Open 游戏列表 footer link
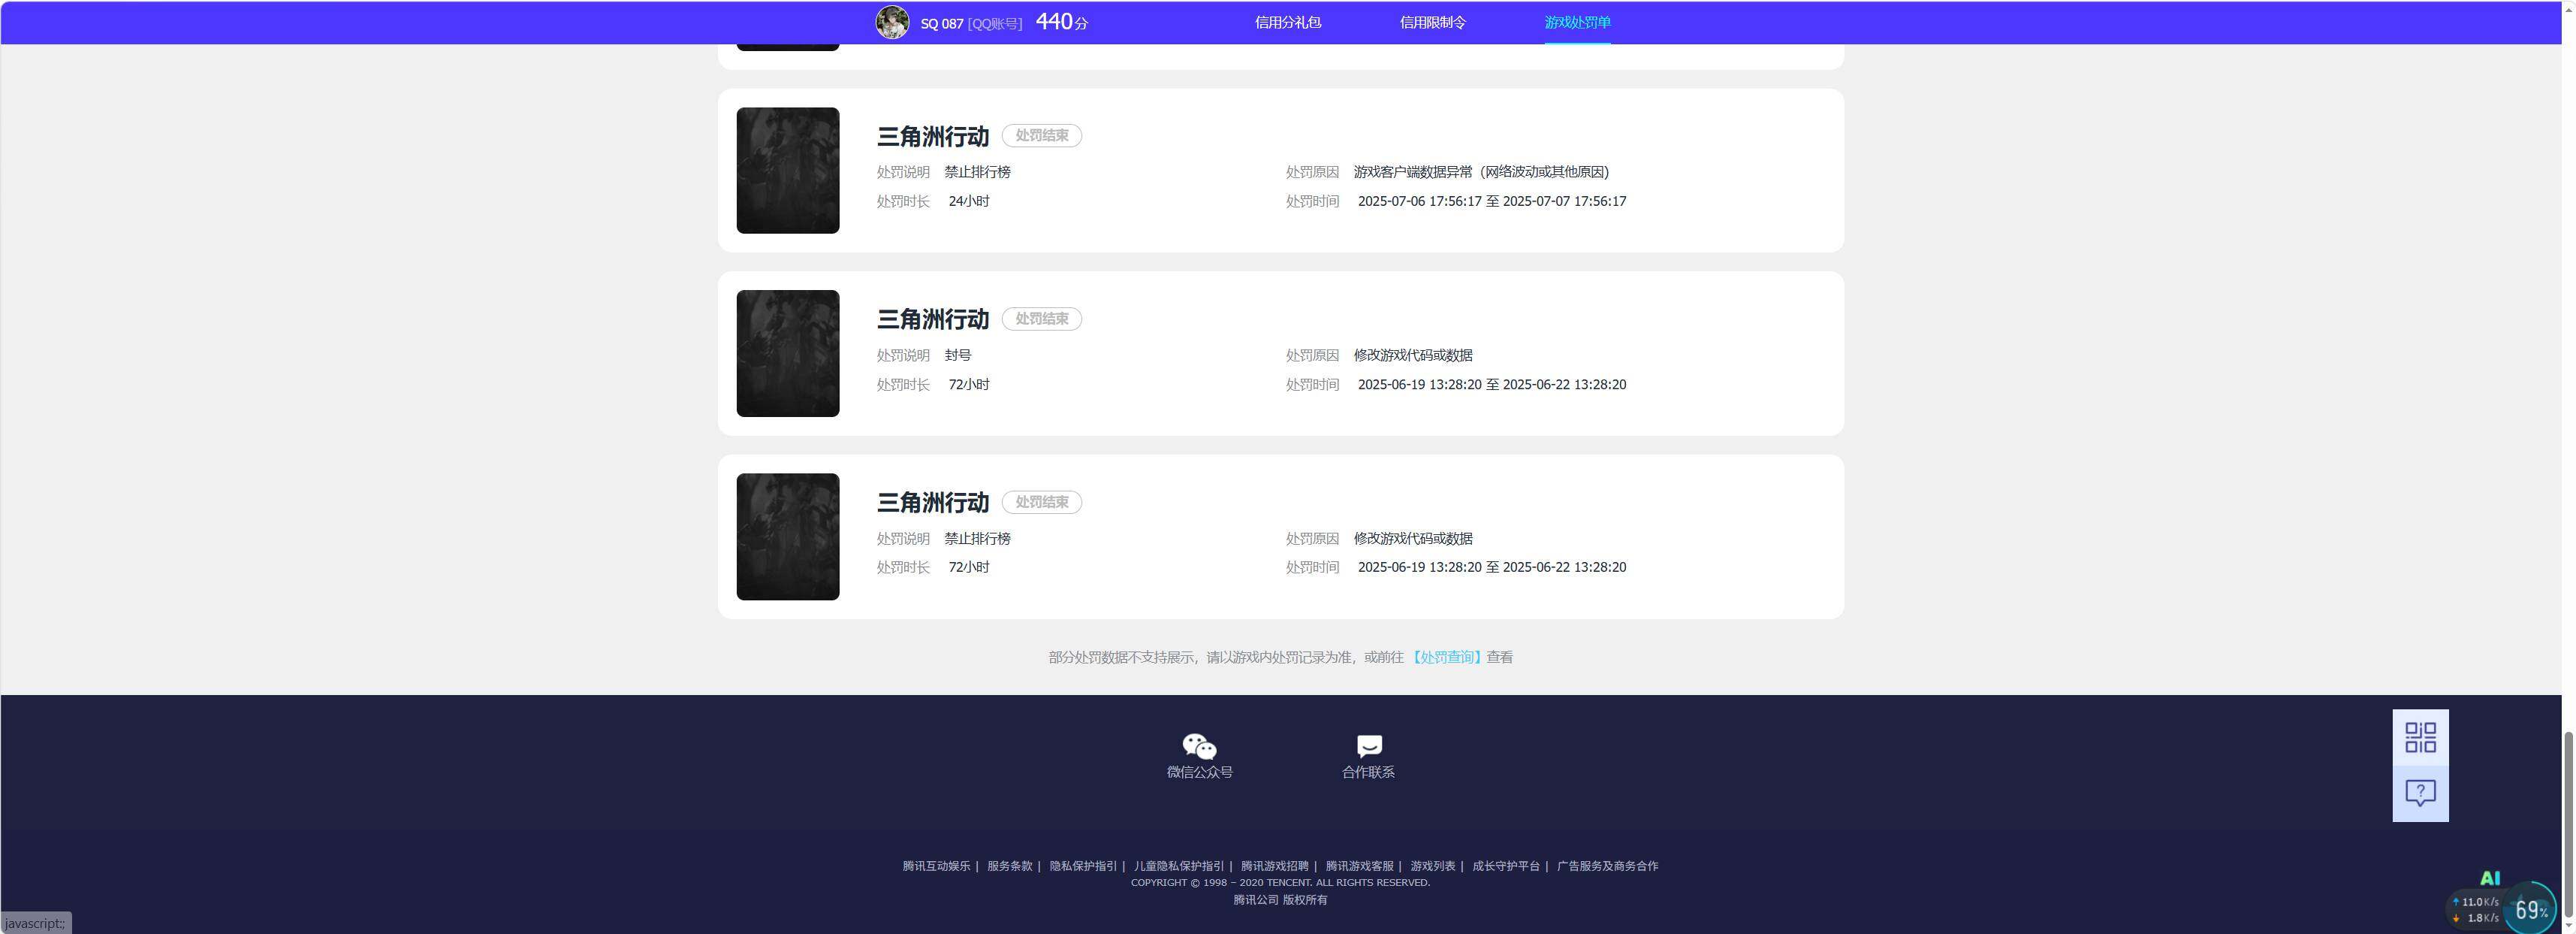The width and height of the screenshot is (2576, 934). tap(1433, 866)
